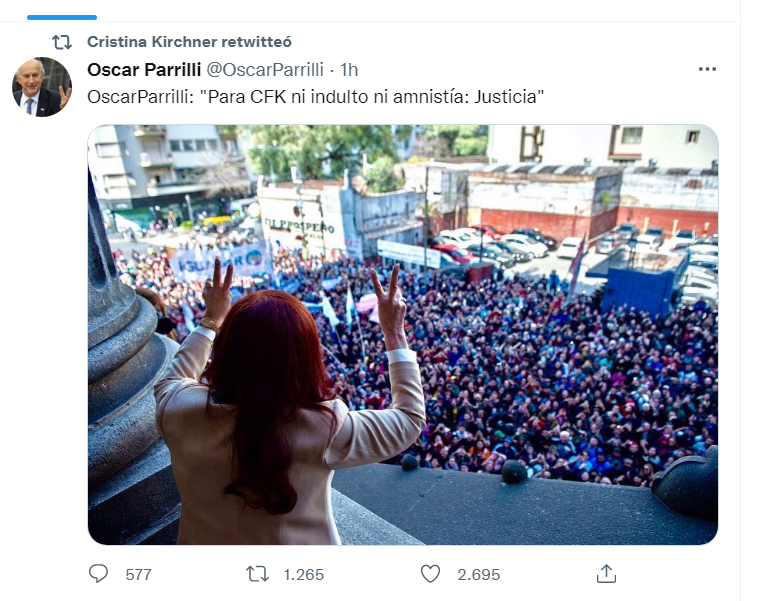Open the crowd photo attached to tweet
The height and width of the screenshot is (601, 771).
[x=403, y=334]
